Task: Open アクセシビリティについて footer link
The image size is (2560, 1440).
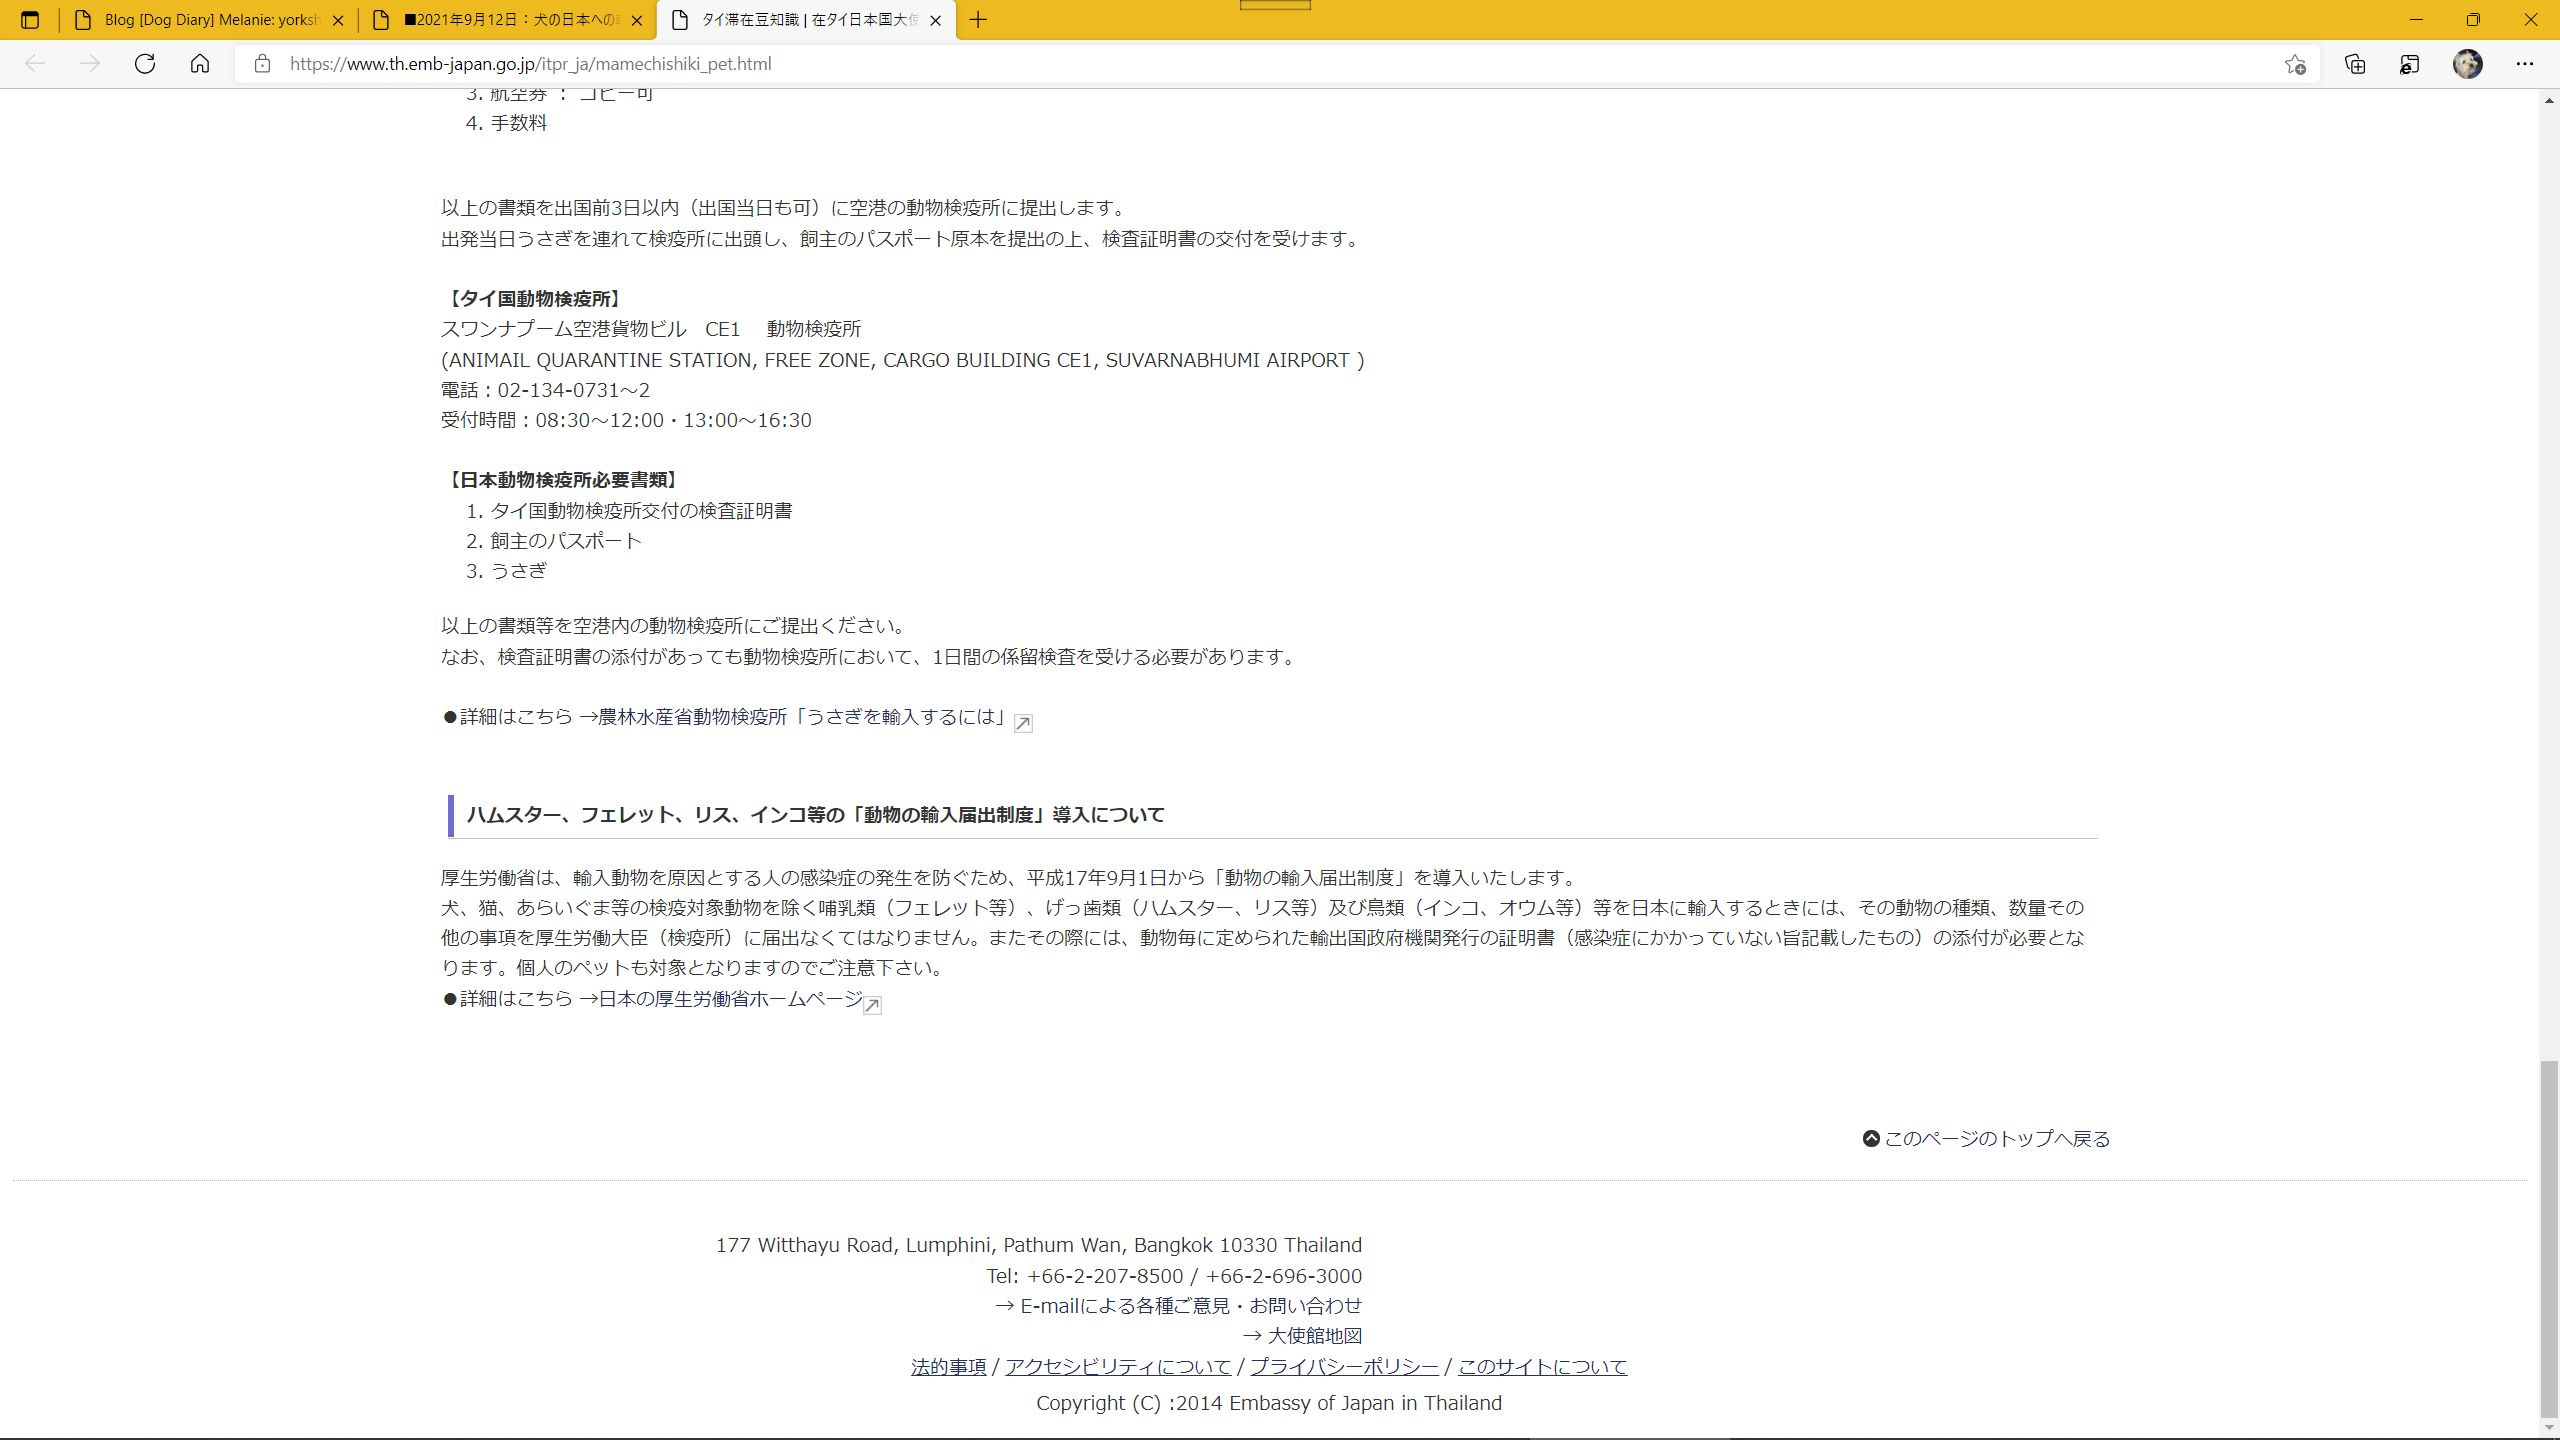Action: 1118,1366
